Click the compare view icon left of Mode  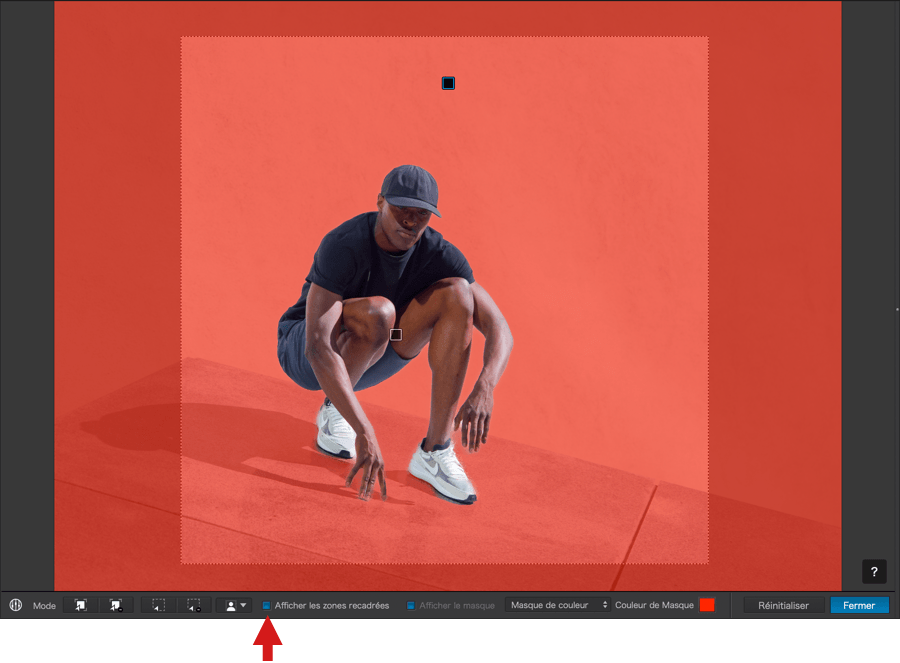coord(15,605)
